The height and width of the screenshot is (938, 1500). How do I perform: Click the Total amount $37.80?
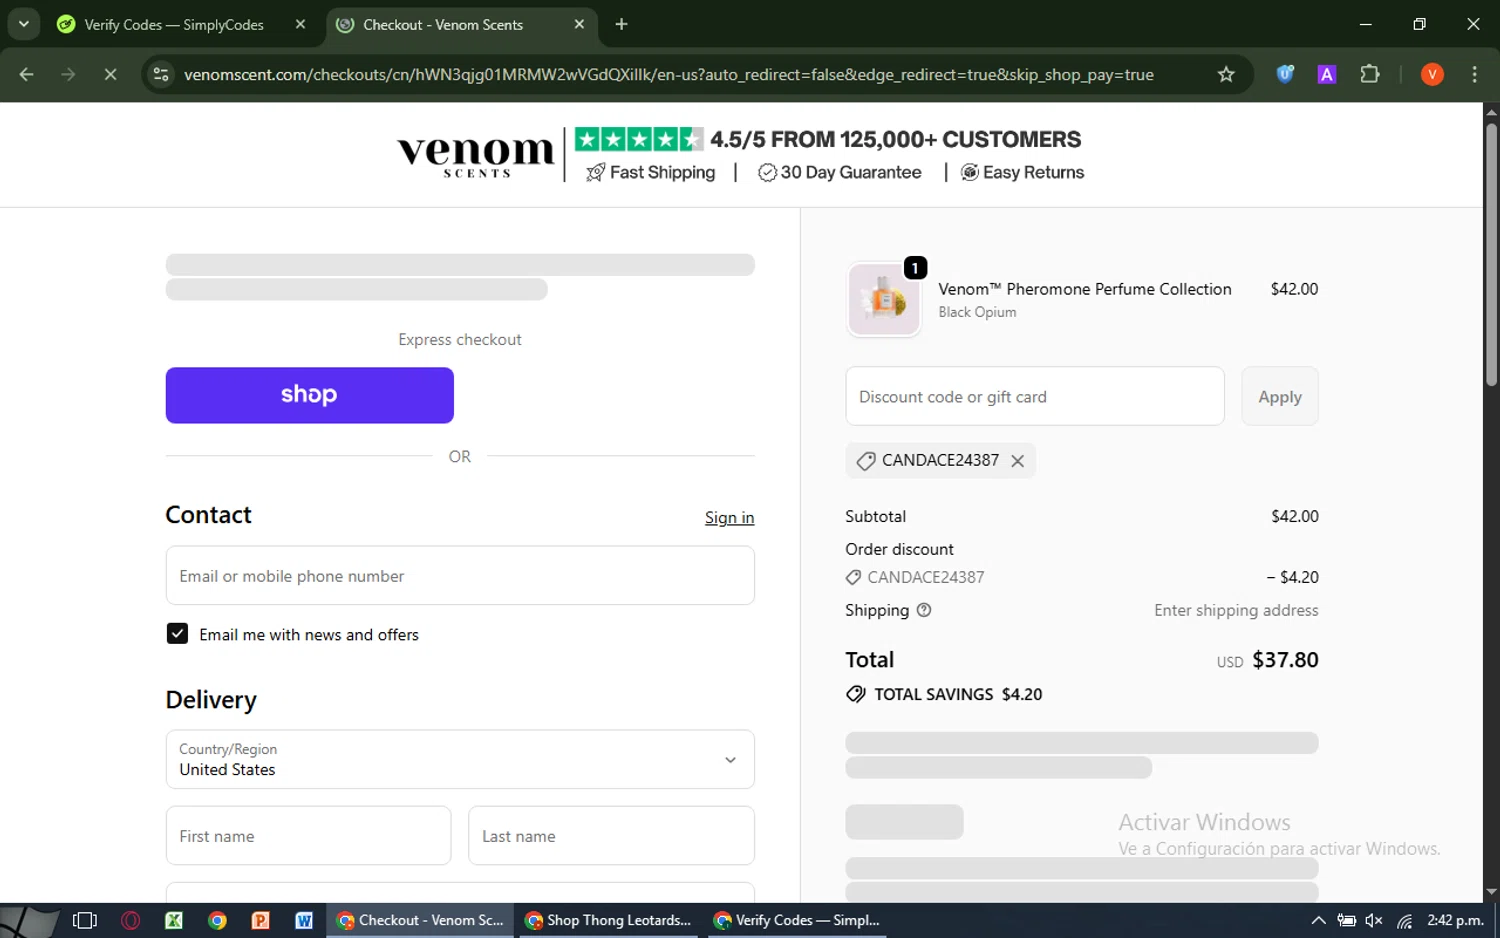tap(1285, 660)
